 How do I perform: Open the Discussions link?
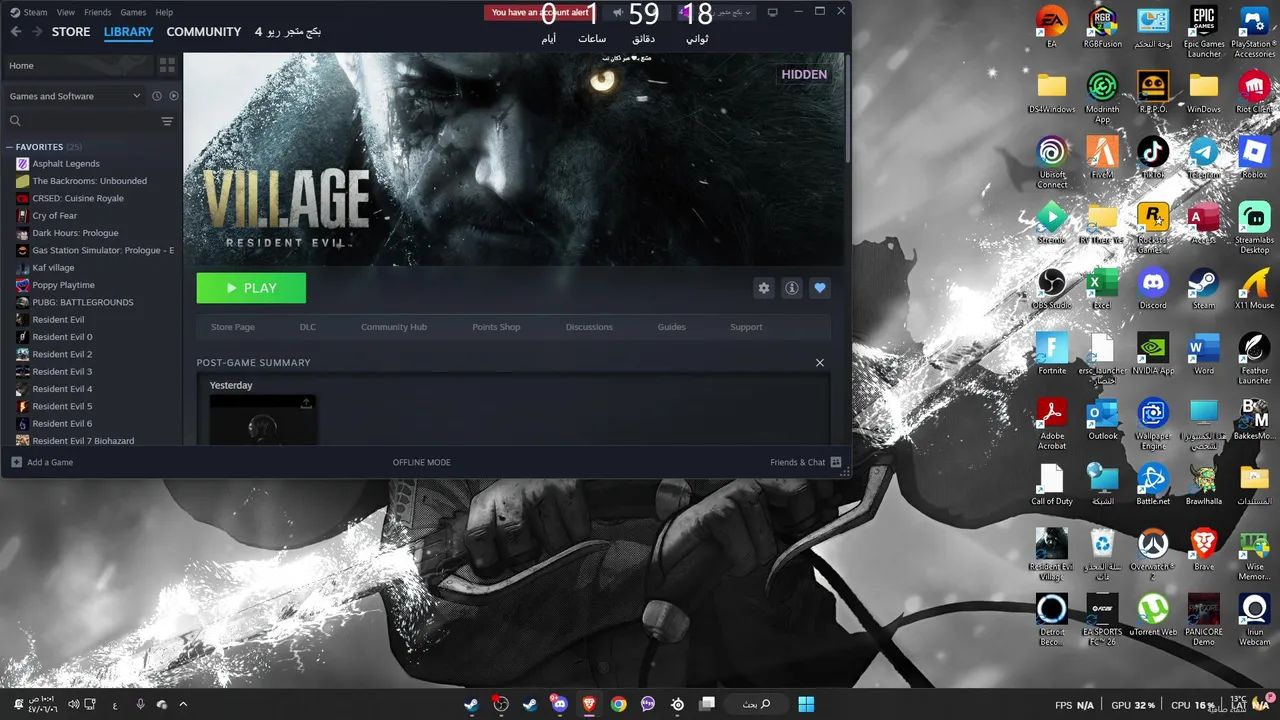[589, 327]
